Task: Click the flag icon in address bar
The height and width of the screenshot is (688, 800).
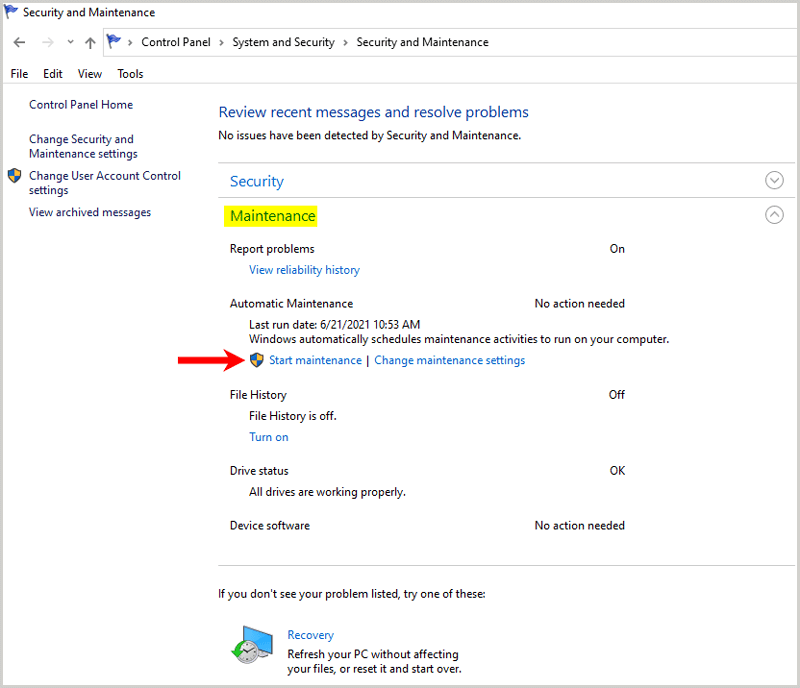Action: pos(114,42)
